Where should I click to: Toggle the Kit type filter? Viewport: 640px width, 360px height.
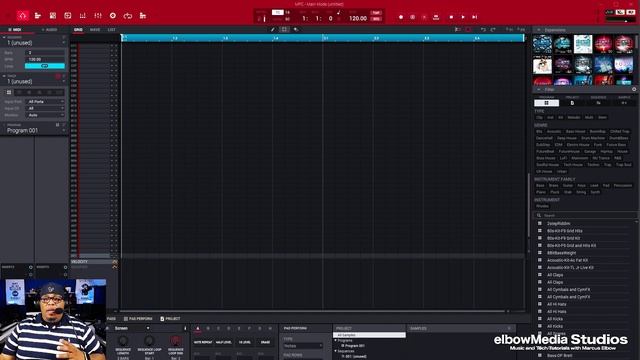560,117
